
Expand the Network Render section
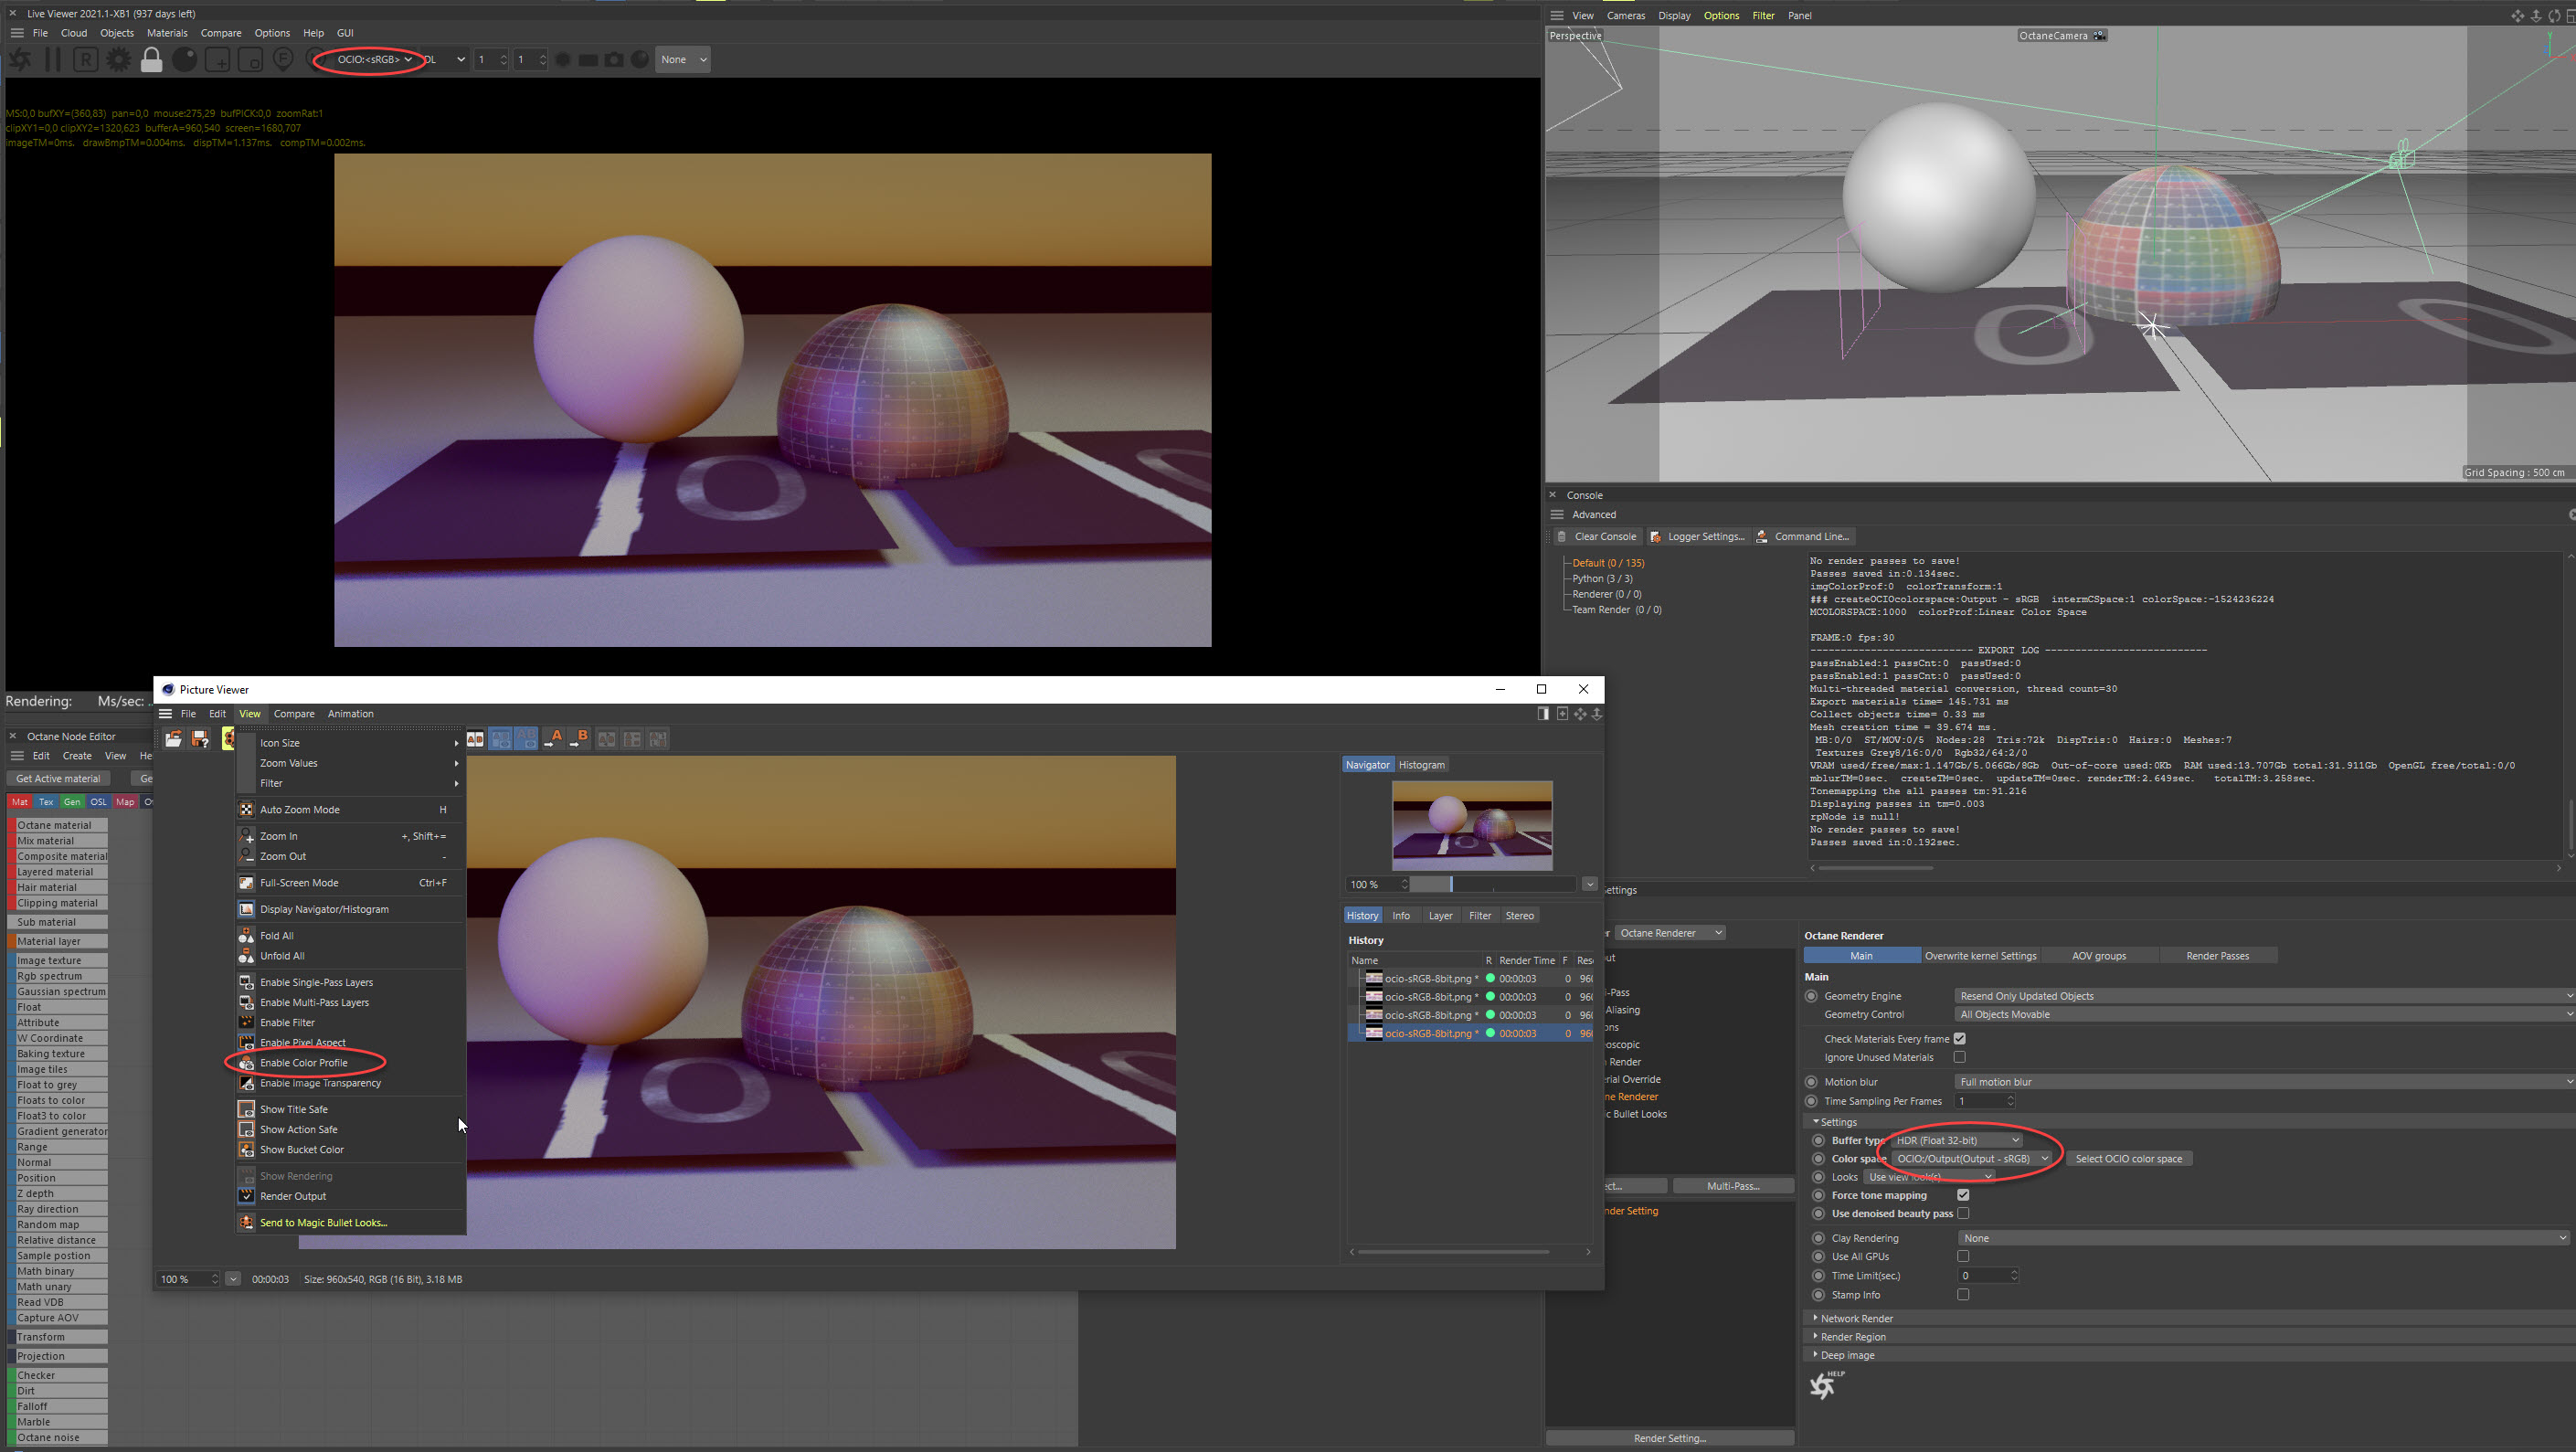tap(1856, 1318)
